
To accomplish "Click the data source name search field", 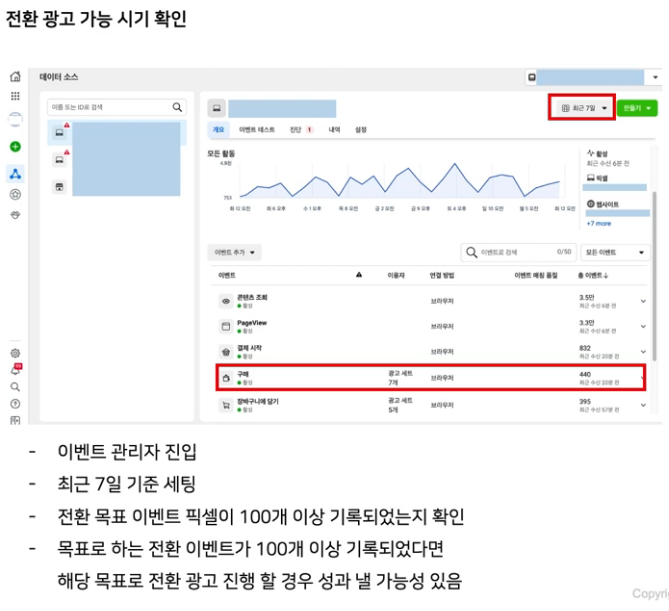I will pos(117,107).
